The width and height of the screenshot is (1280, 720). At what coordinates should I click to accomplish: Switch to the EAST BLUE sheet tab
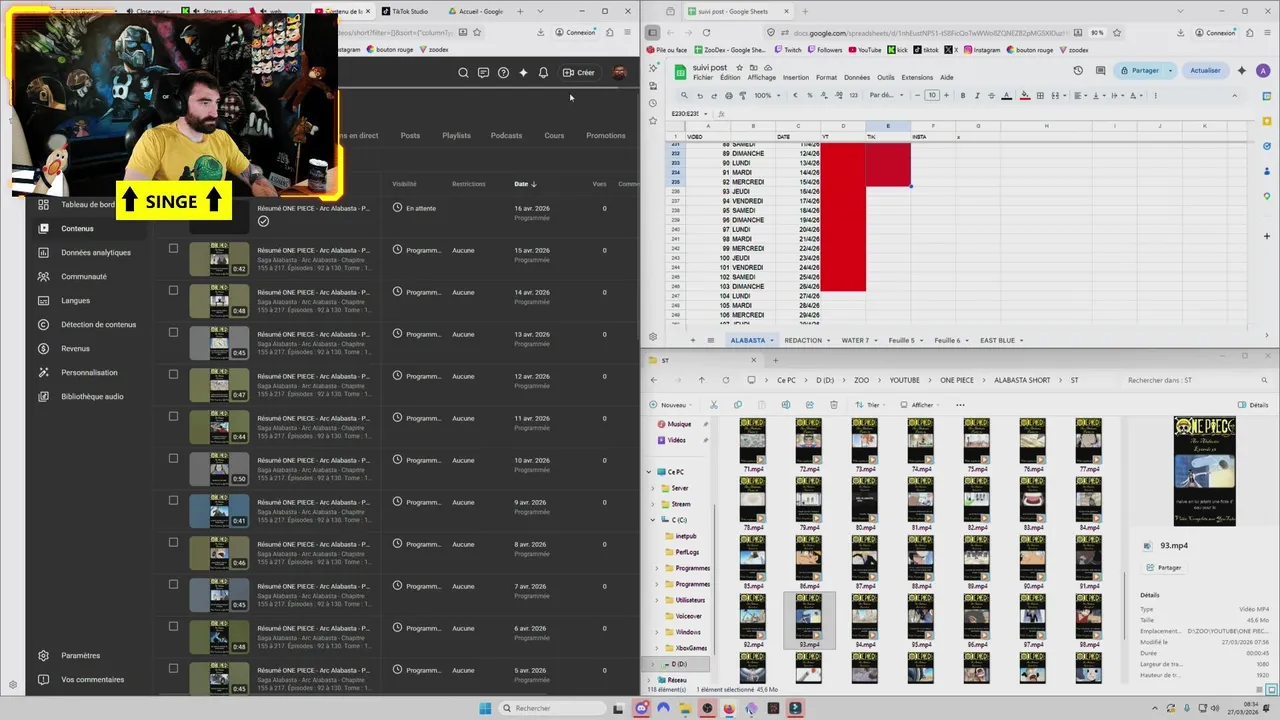[997, 340]
